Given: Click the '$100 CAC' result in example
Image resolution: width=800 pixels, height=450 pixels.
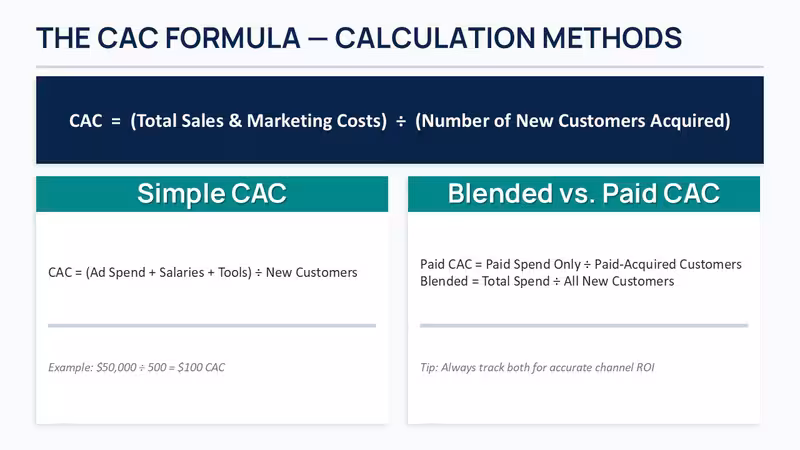Looking at the screenshot, I should tap(201, 367).
